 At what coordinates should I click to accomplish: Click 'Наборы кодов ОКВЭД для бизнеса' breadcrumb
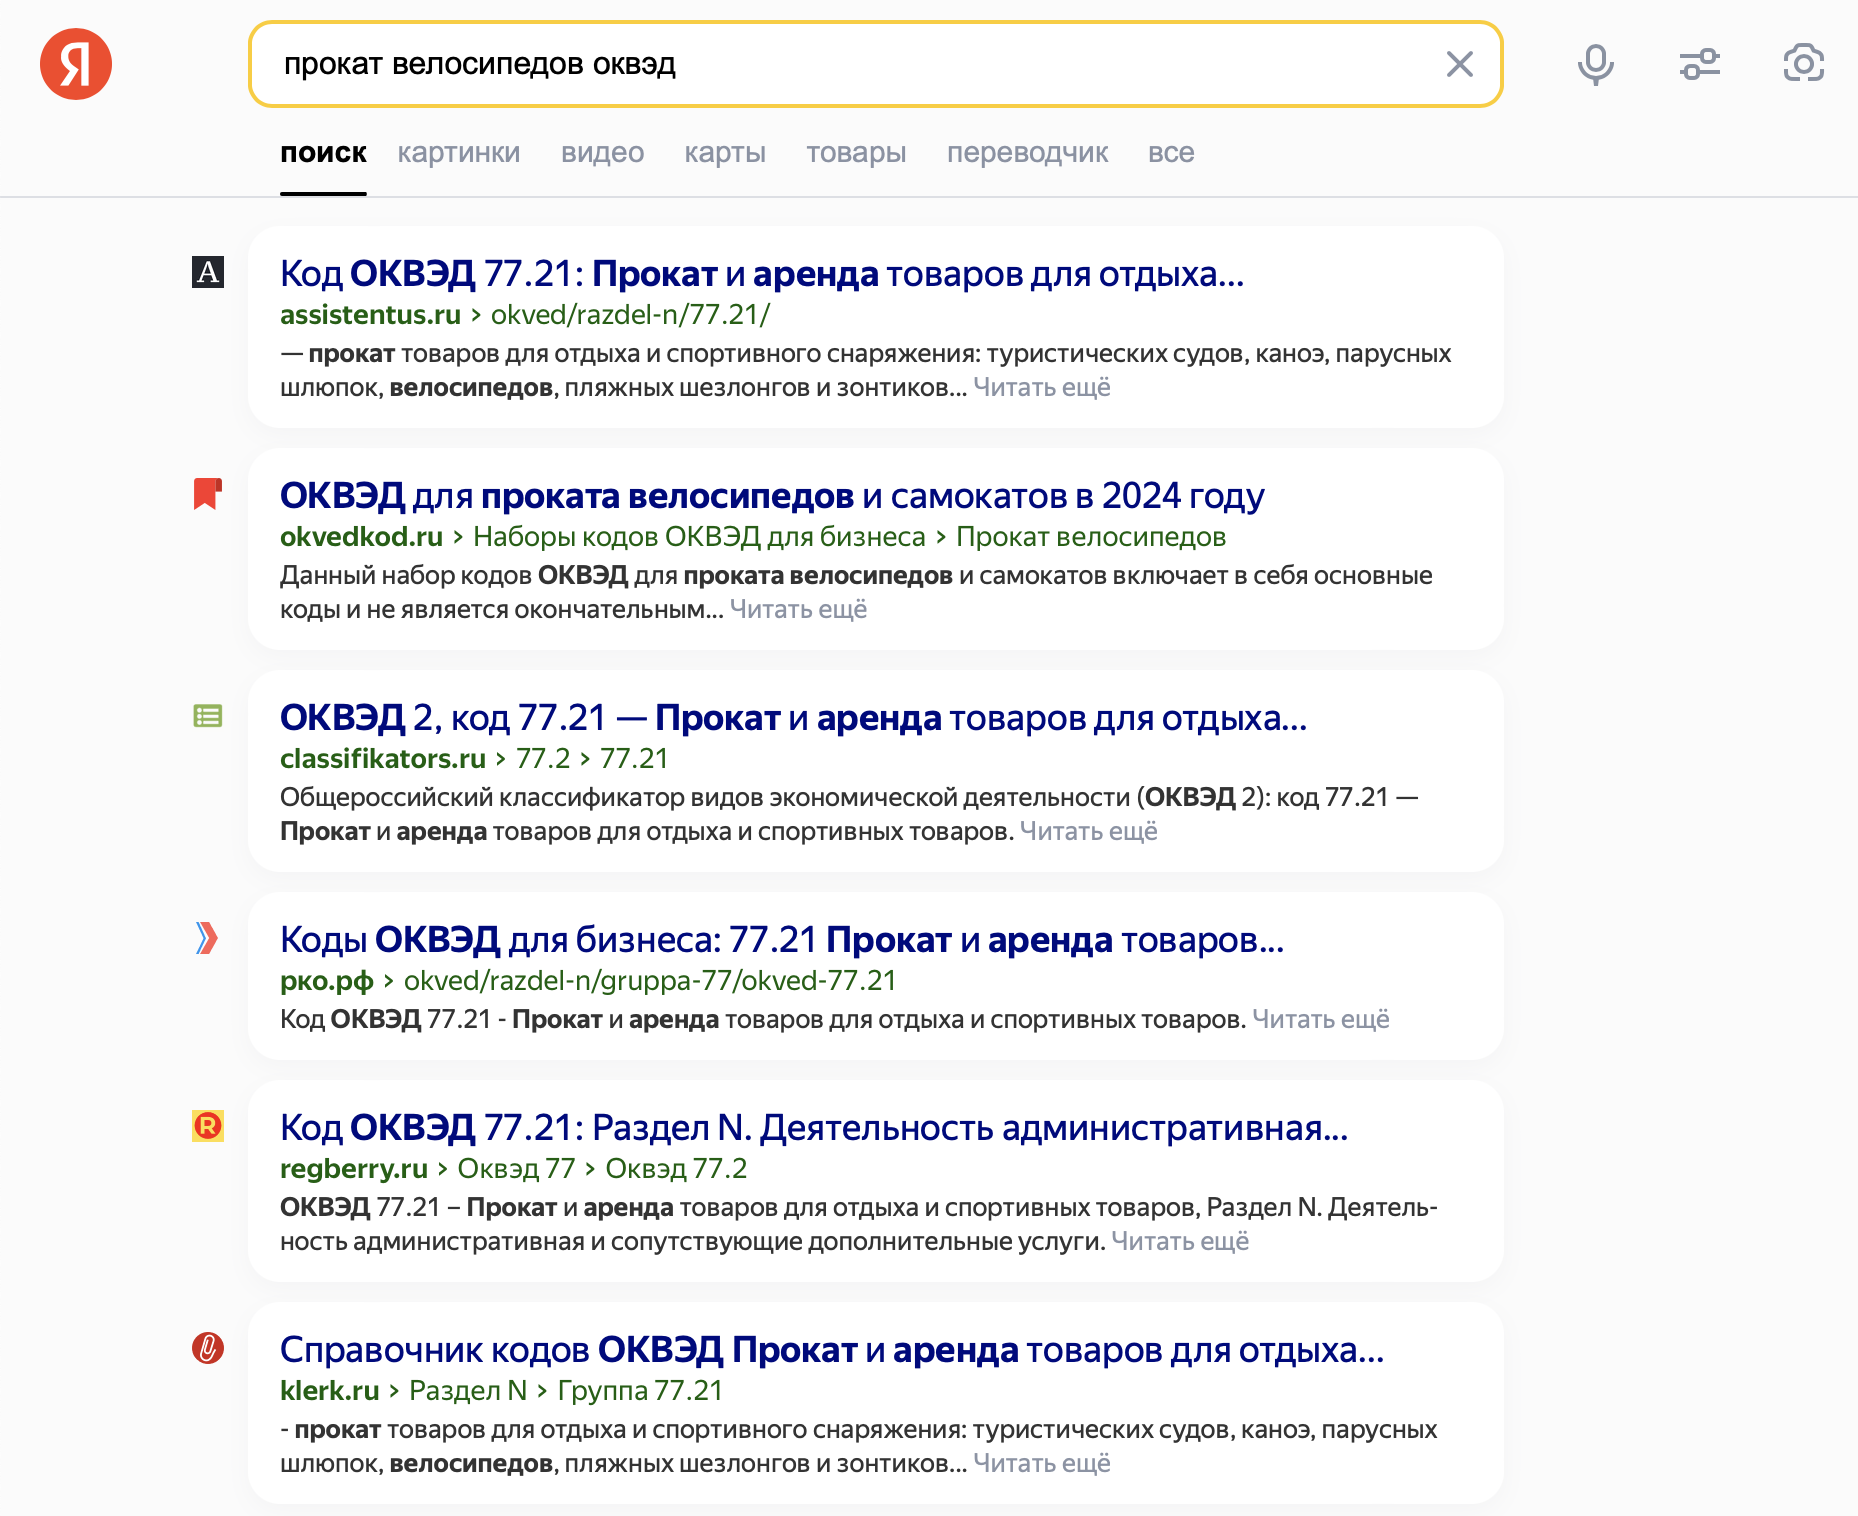(699, 536)
